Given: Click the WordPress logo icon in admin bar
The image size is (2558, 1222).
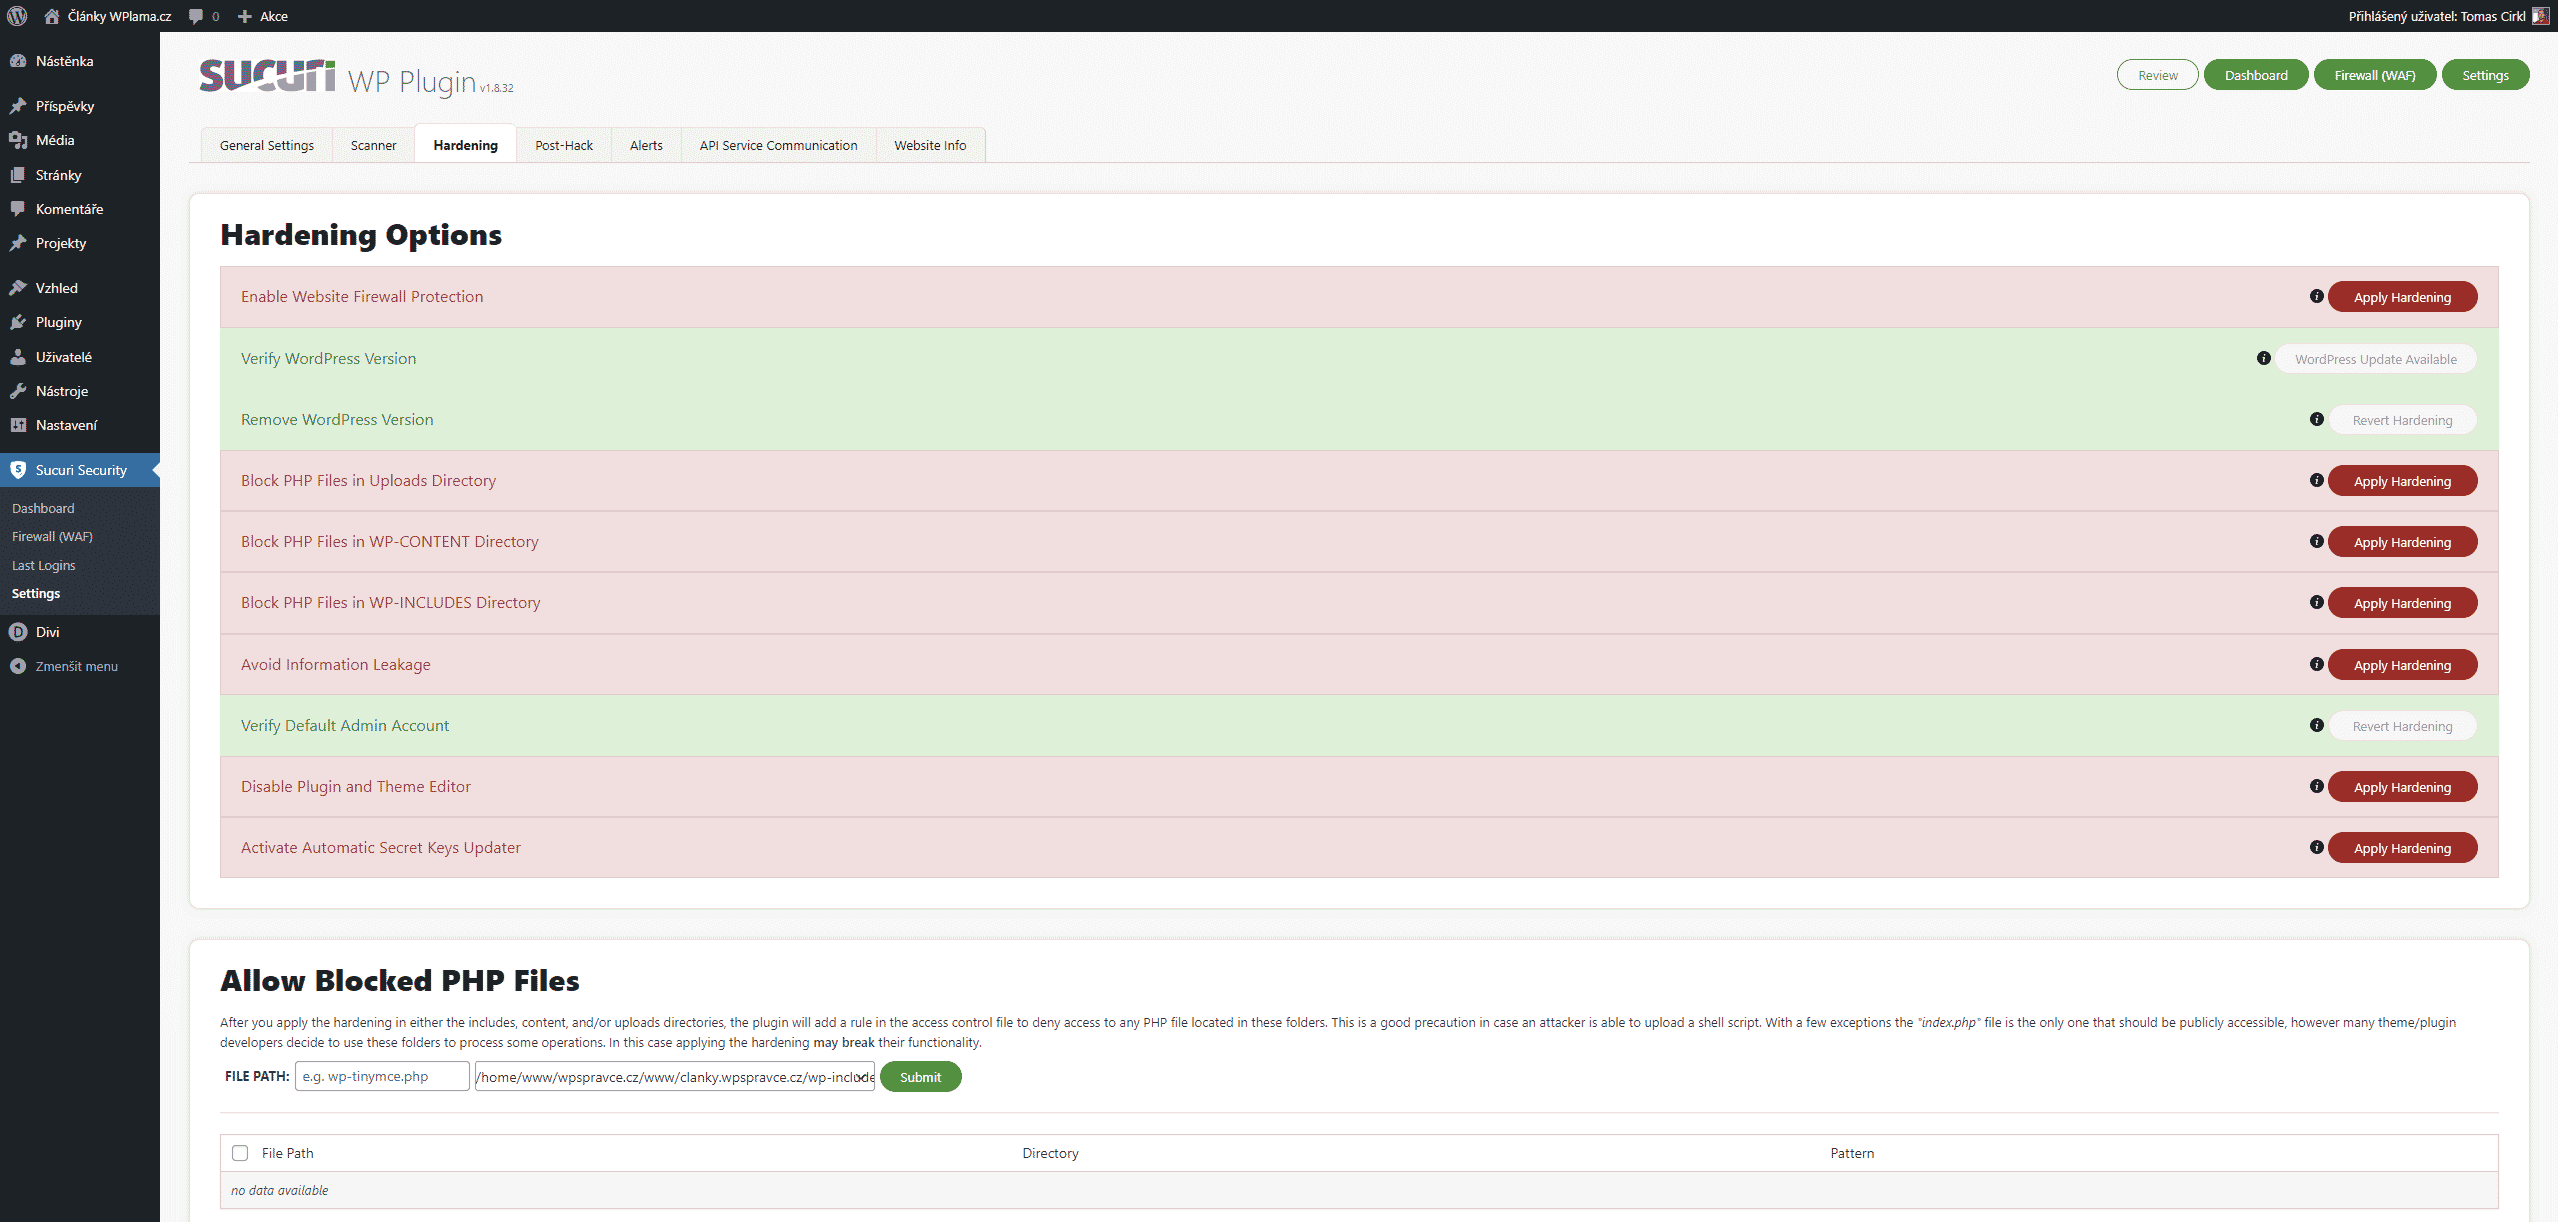Looking at the screenshot, I should [x=17, y=16].
